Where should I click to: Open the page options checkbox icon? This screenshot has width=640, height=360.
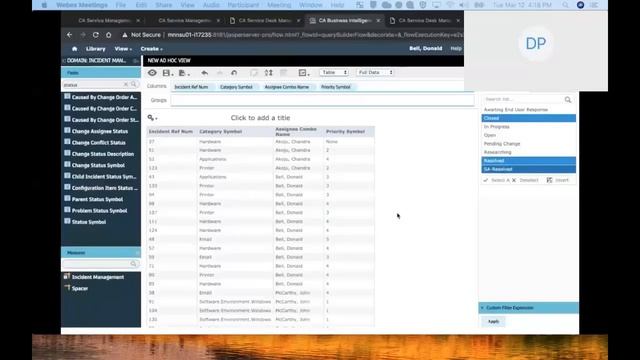[x=303, y=73]
